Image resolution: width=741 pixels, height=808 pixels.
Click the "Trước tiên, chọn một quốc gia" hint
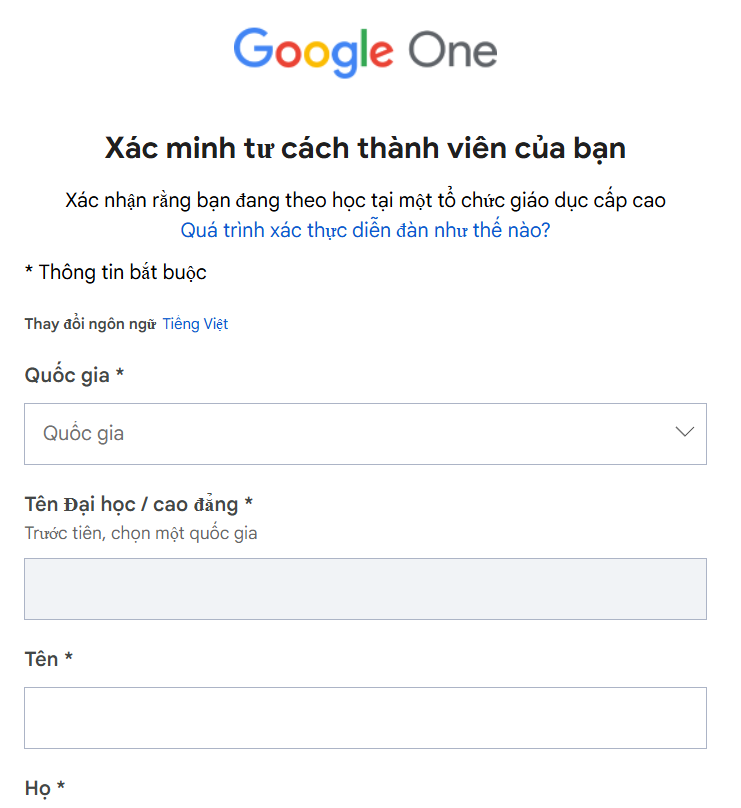pyautogui.click(x=140, y=533)
